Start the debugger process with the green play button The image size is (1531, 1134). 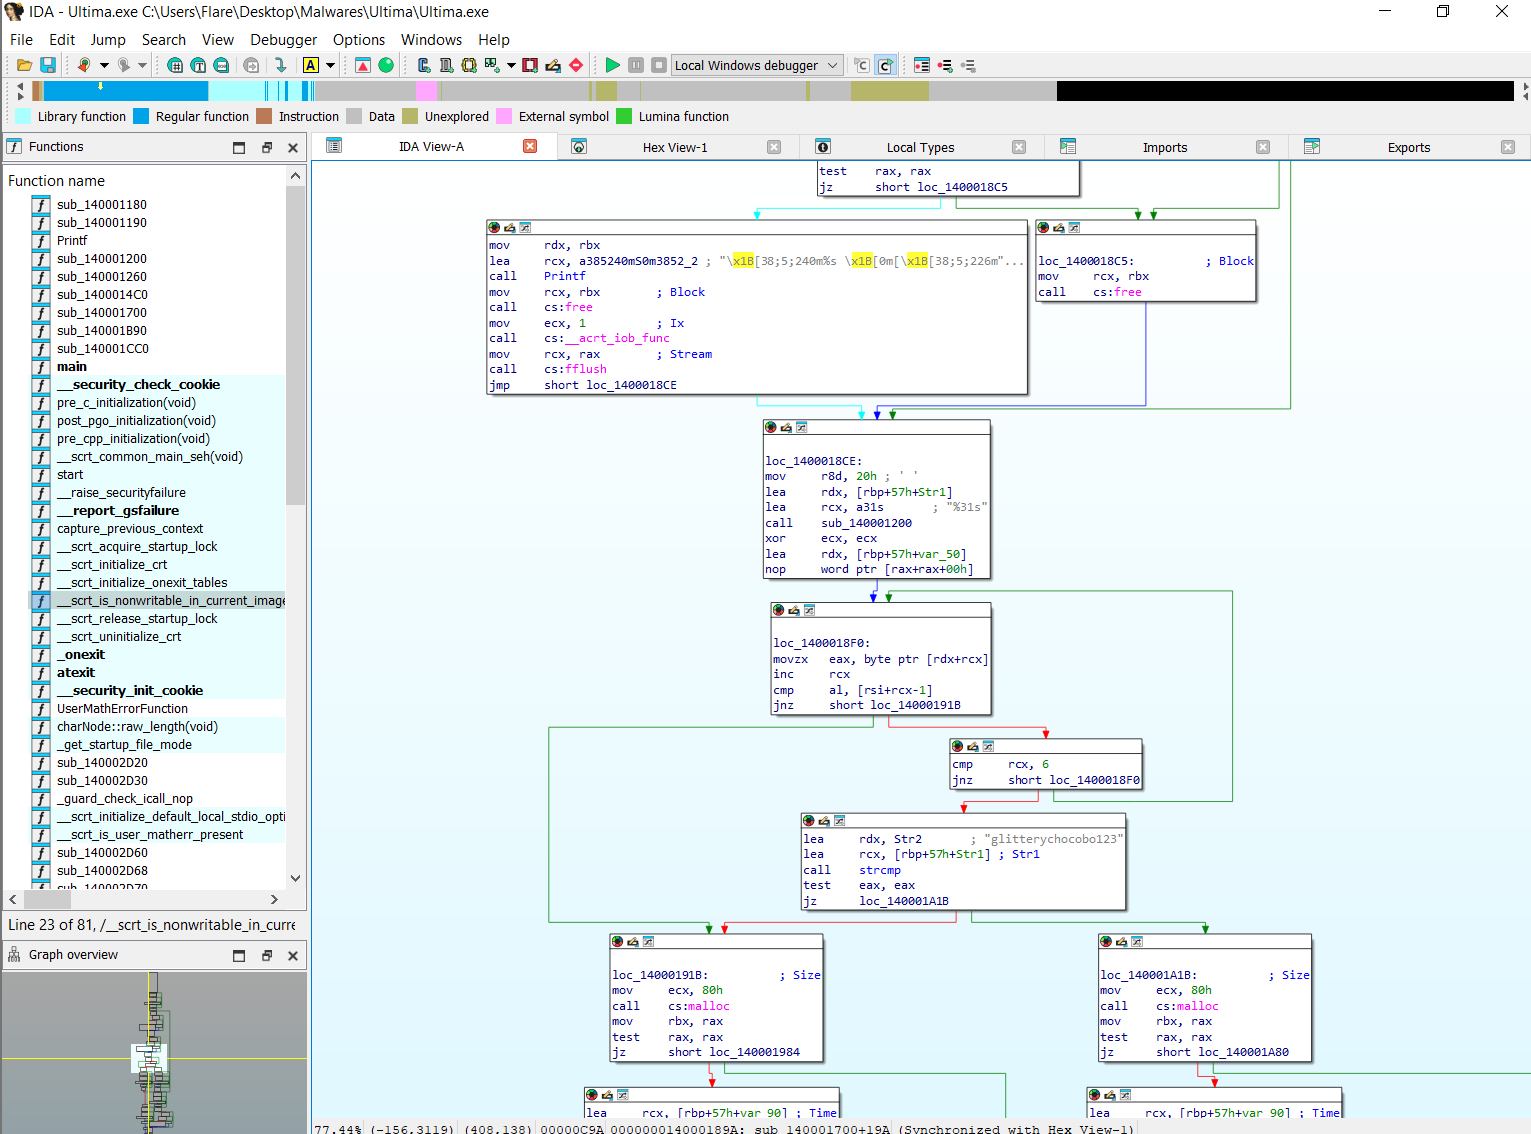(612, 65)
